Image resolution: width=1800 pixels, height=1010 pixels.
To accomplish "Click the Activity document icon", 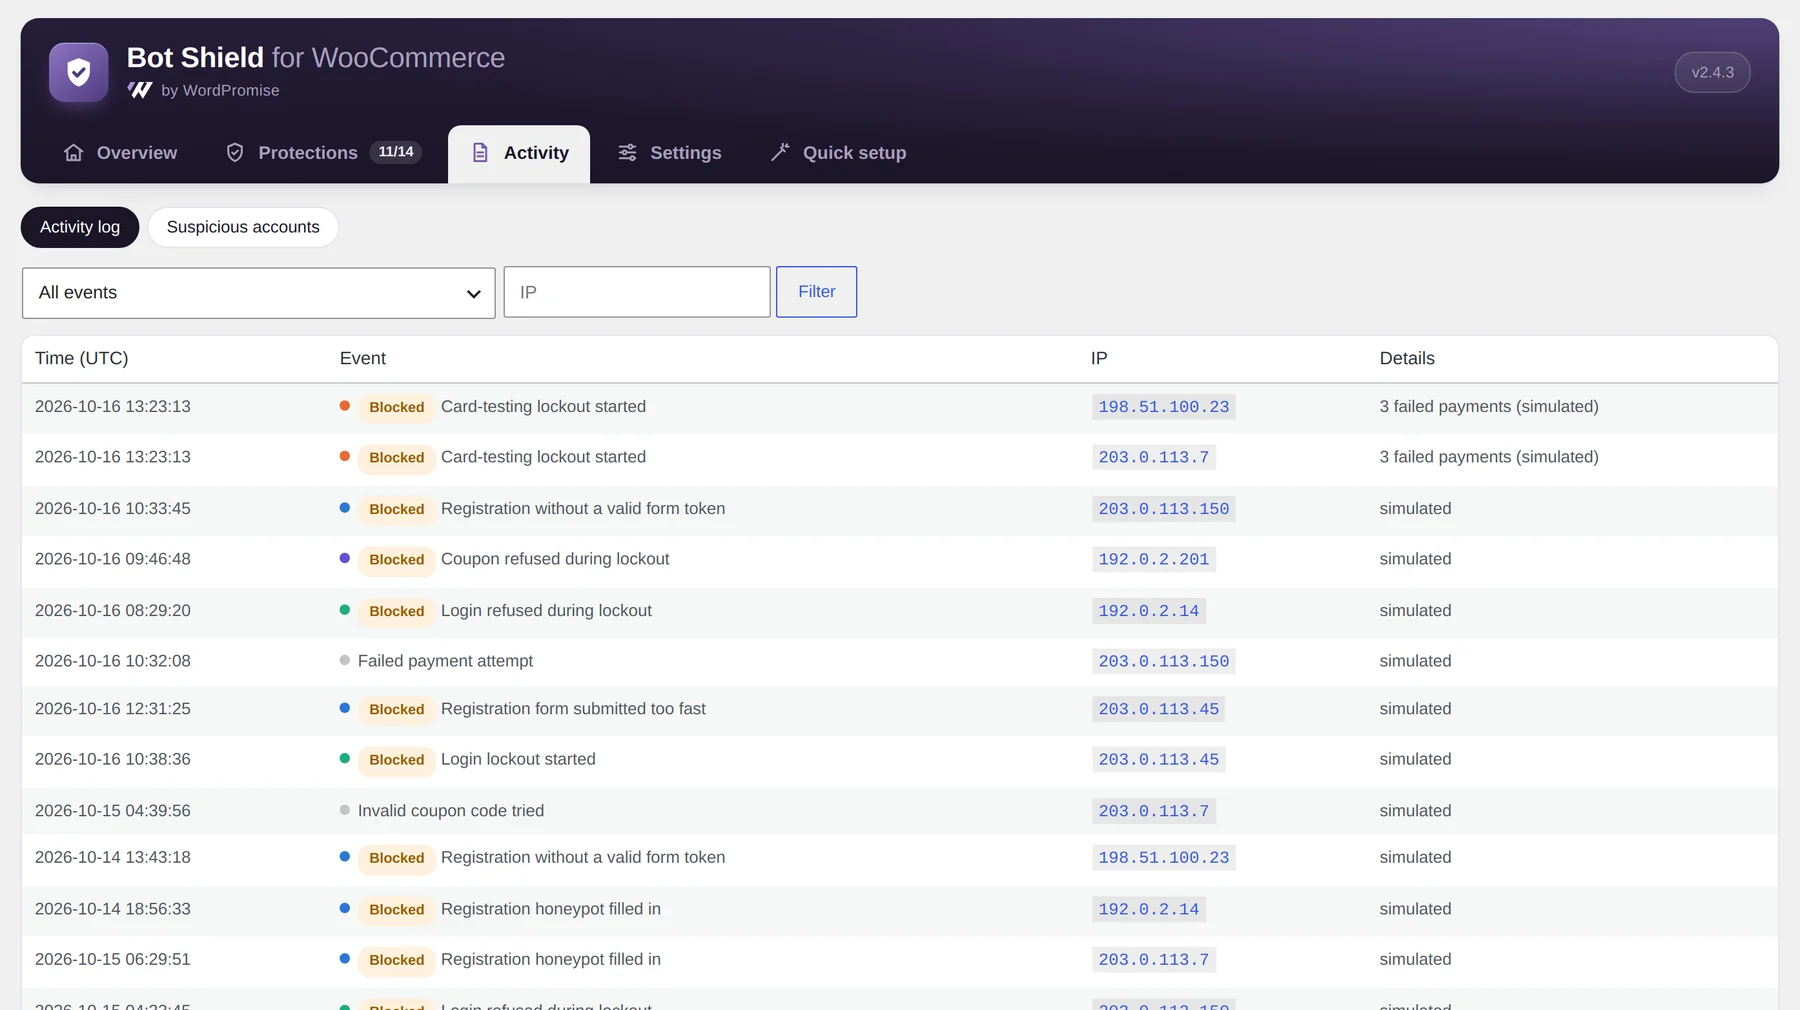I will pyautogui.click(x=480, y=153).
